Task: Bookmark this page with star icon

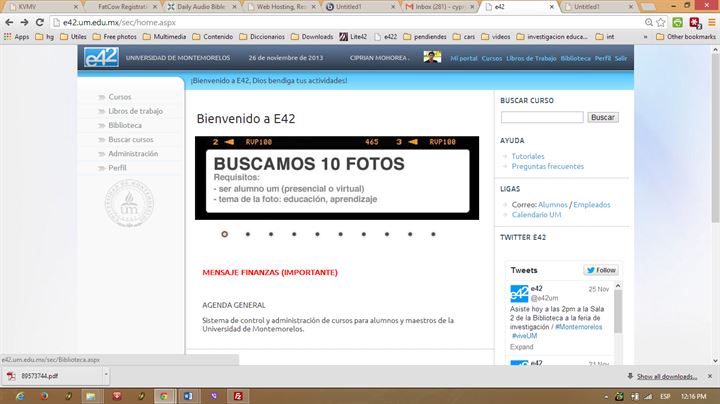Action: (x=661, y=22)
